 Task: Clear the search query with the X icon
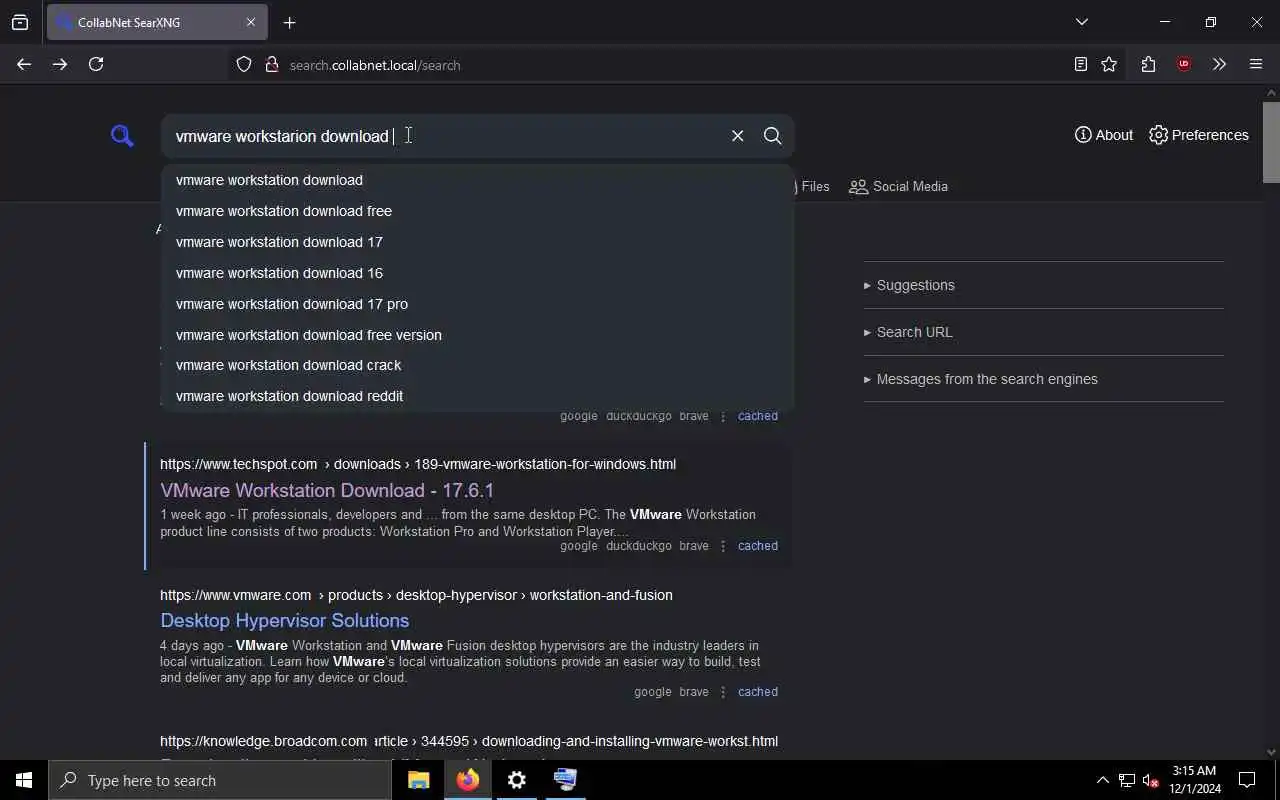pos(737,136)
